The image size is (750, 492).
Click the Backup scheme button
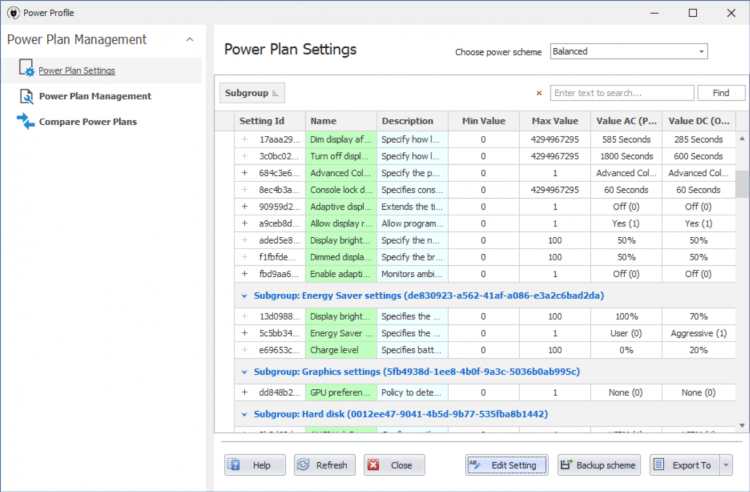click(x=598, y=465)
